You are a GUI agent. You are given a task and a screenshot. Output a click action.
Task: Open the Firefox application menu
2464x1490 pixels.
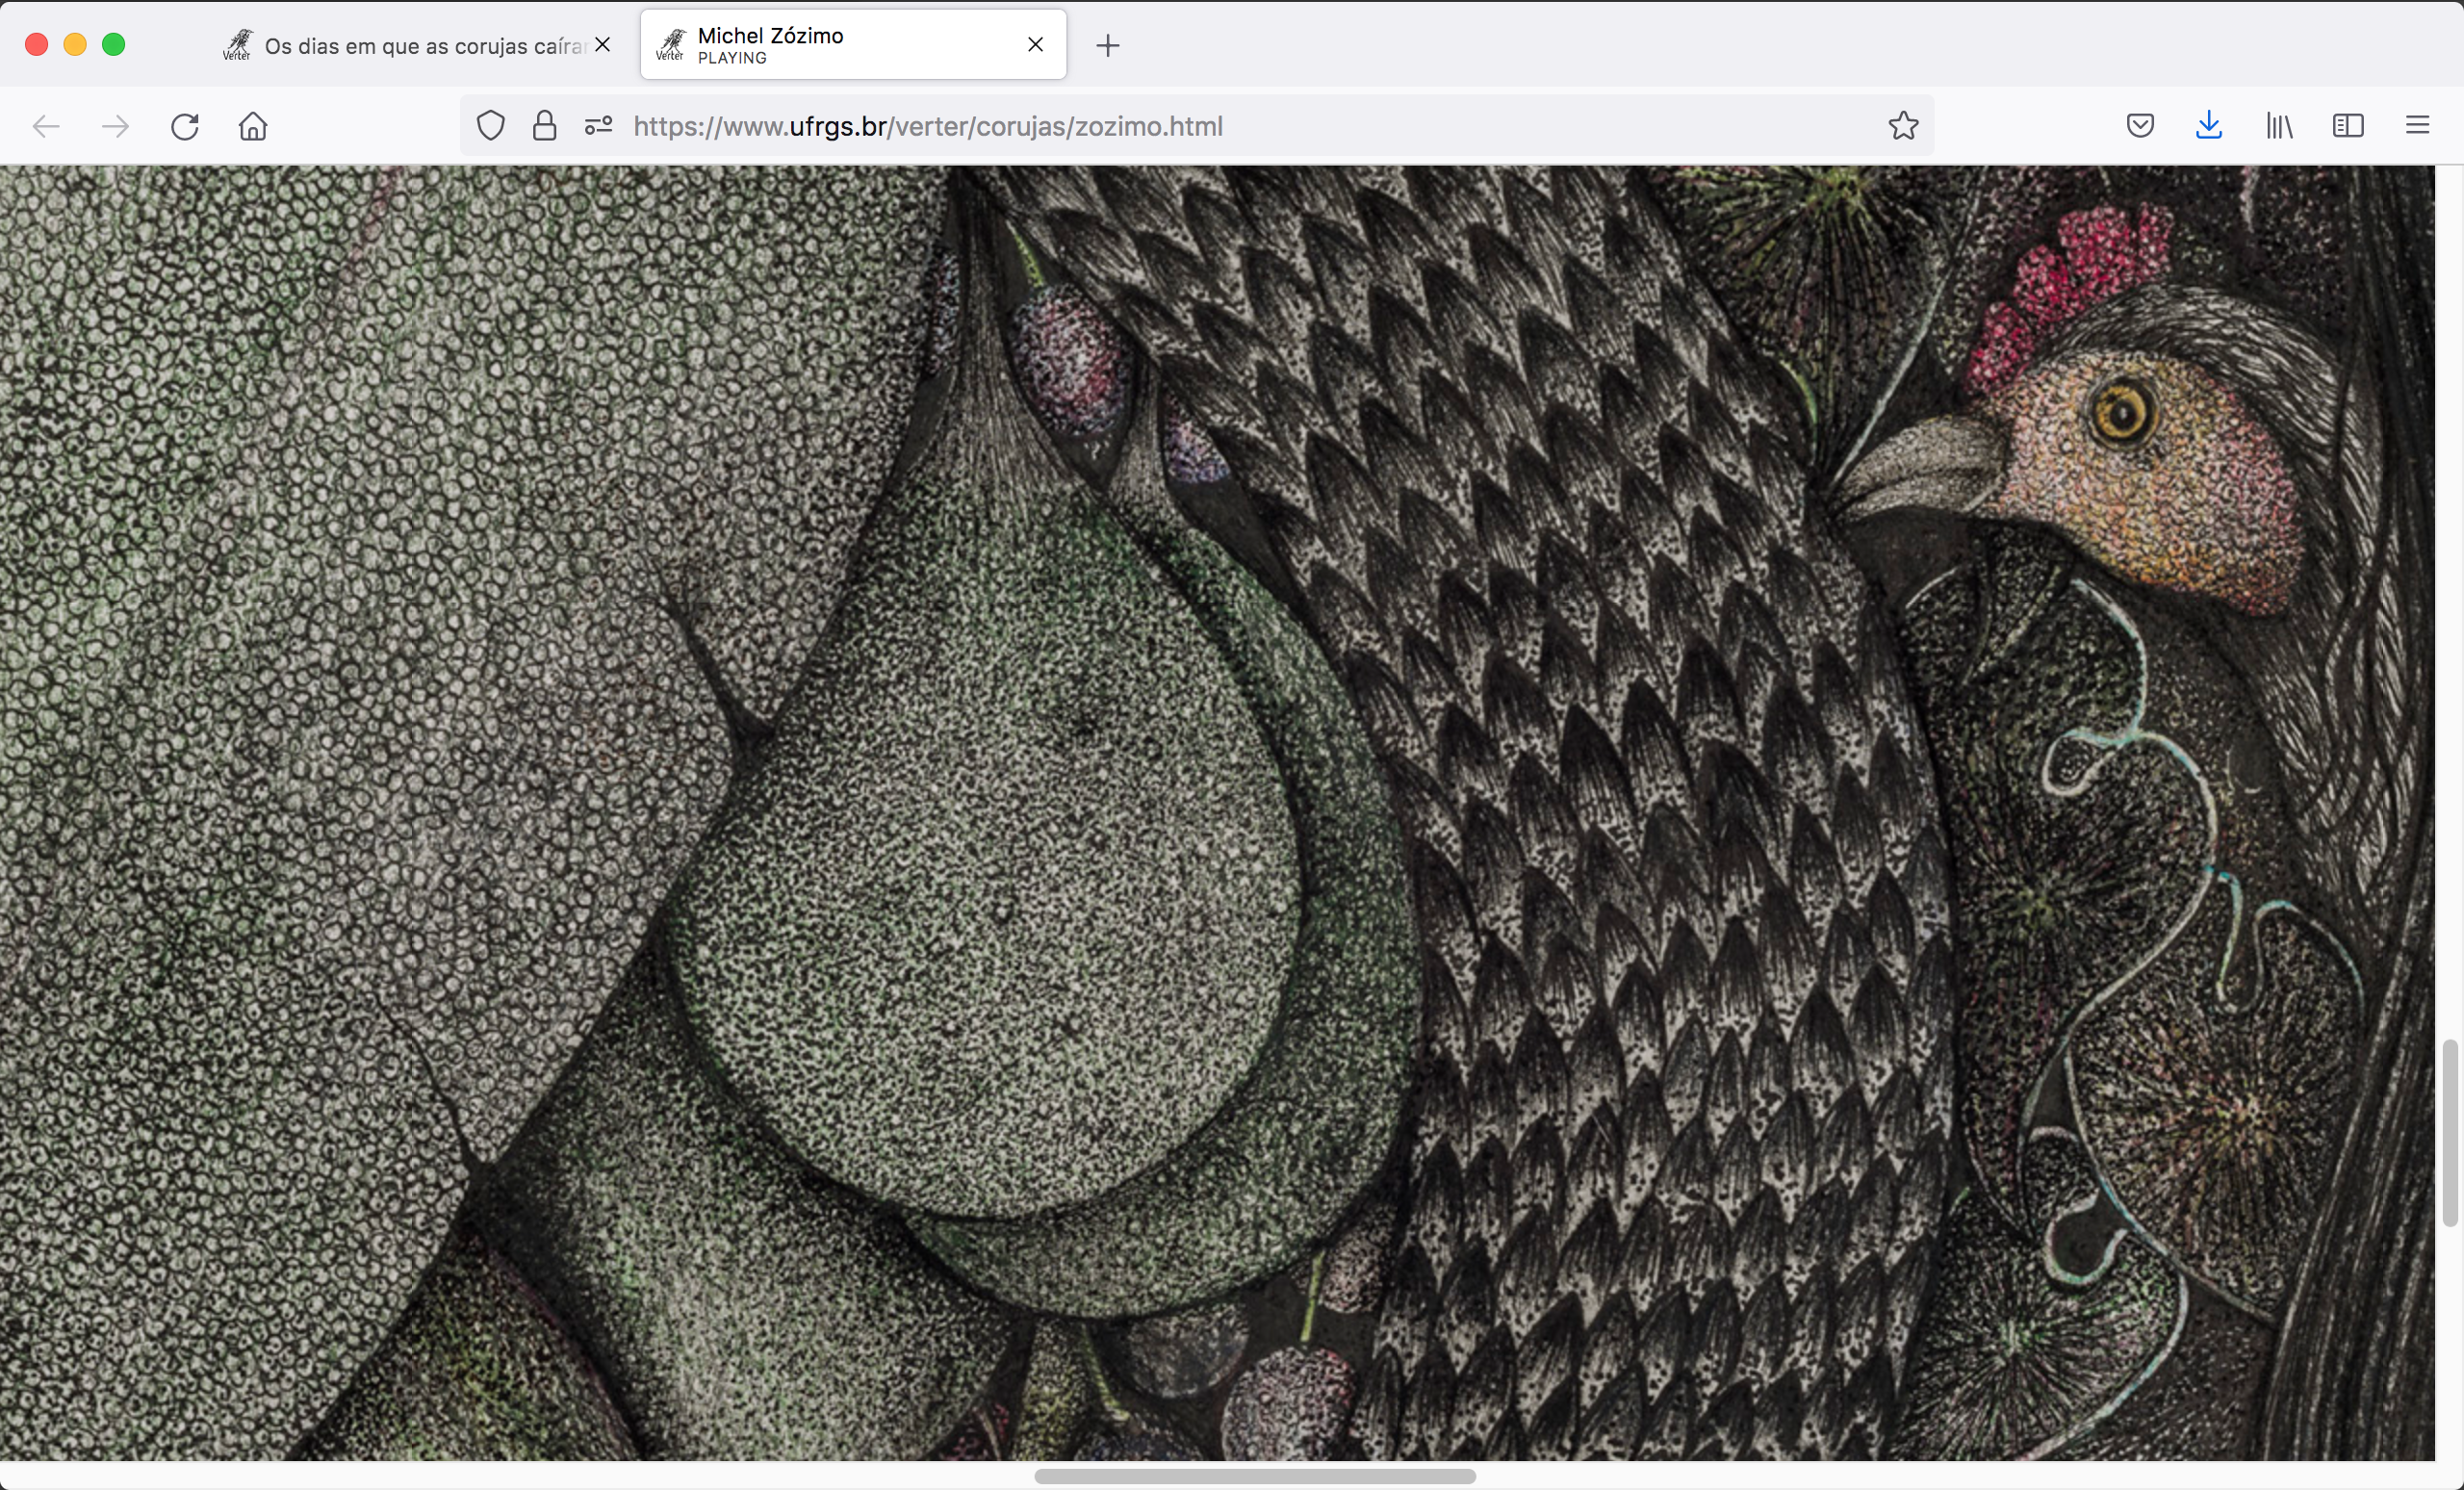[2417, 126]
